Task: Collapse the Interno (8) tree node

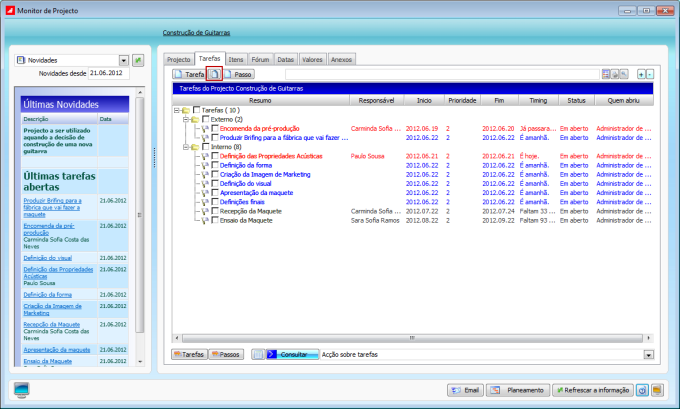Action: pyautogui.click(x=186, y=147)
